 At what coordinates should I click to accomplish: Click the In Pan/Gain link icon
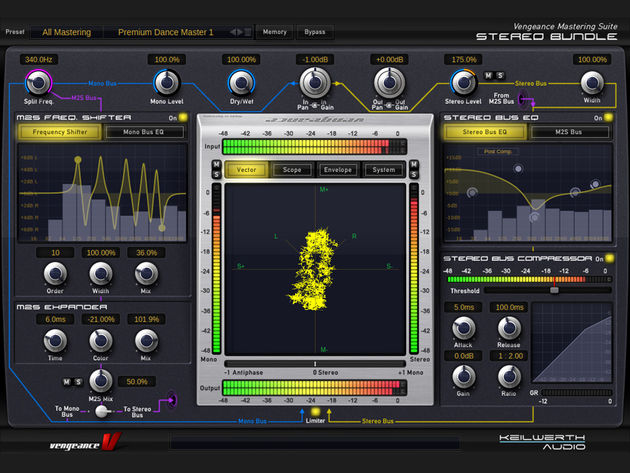(x=315, y=106)
